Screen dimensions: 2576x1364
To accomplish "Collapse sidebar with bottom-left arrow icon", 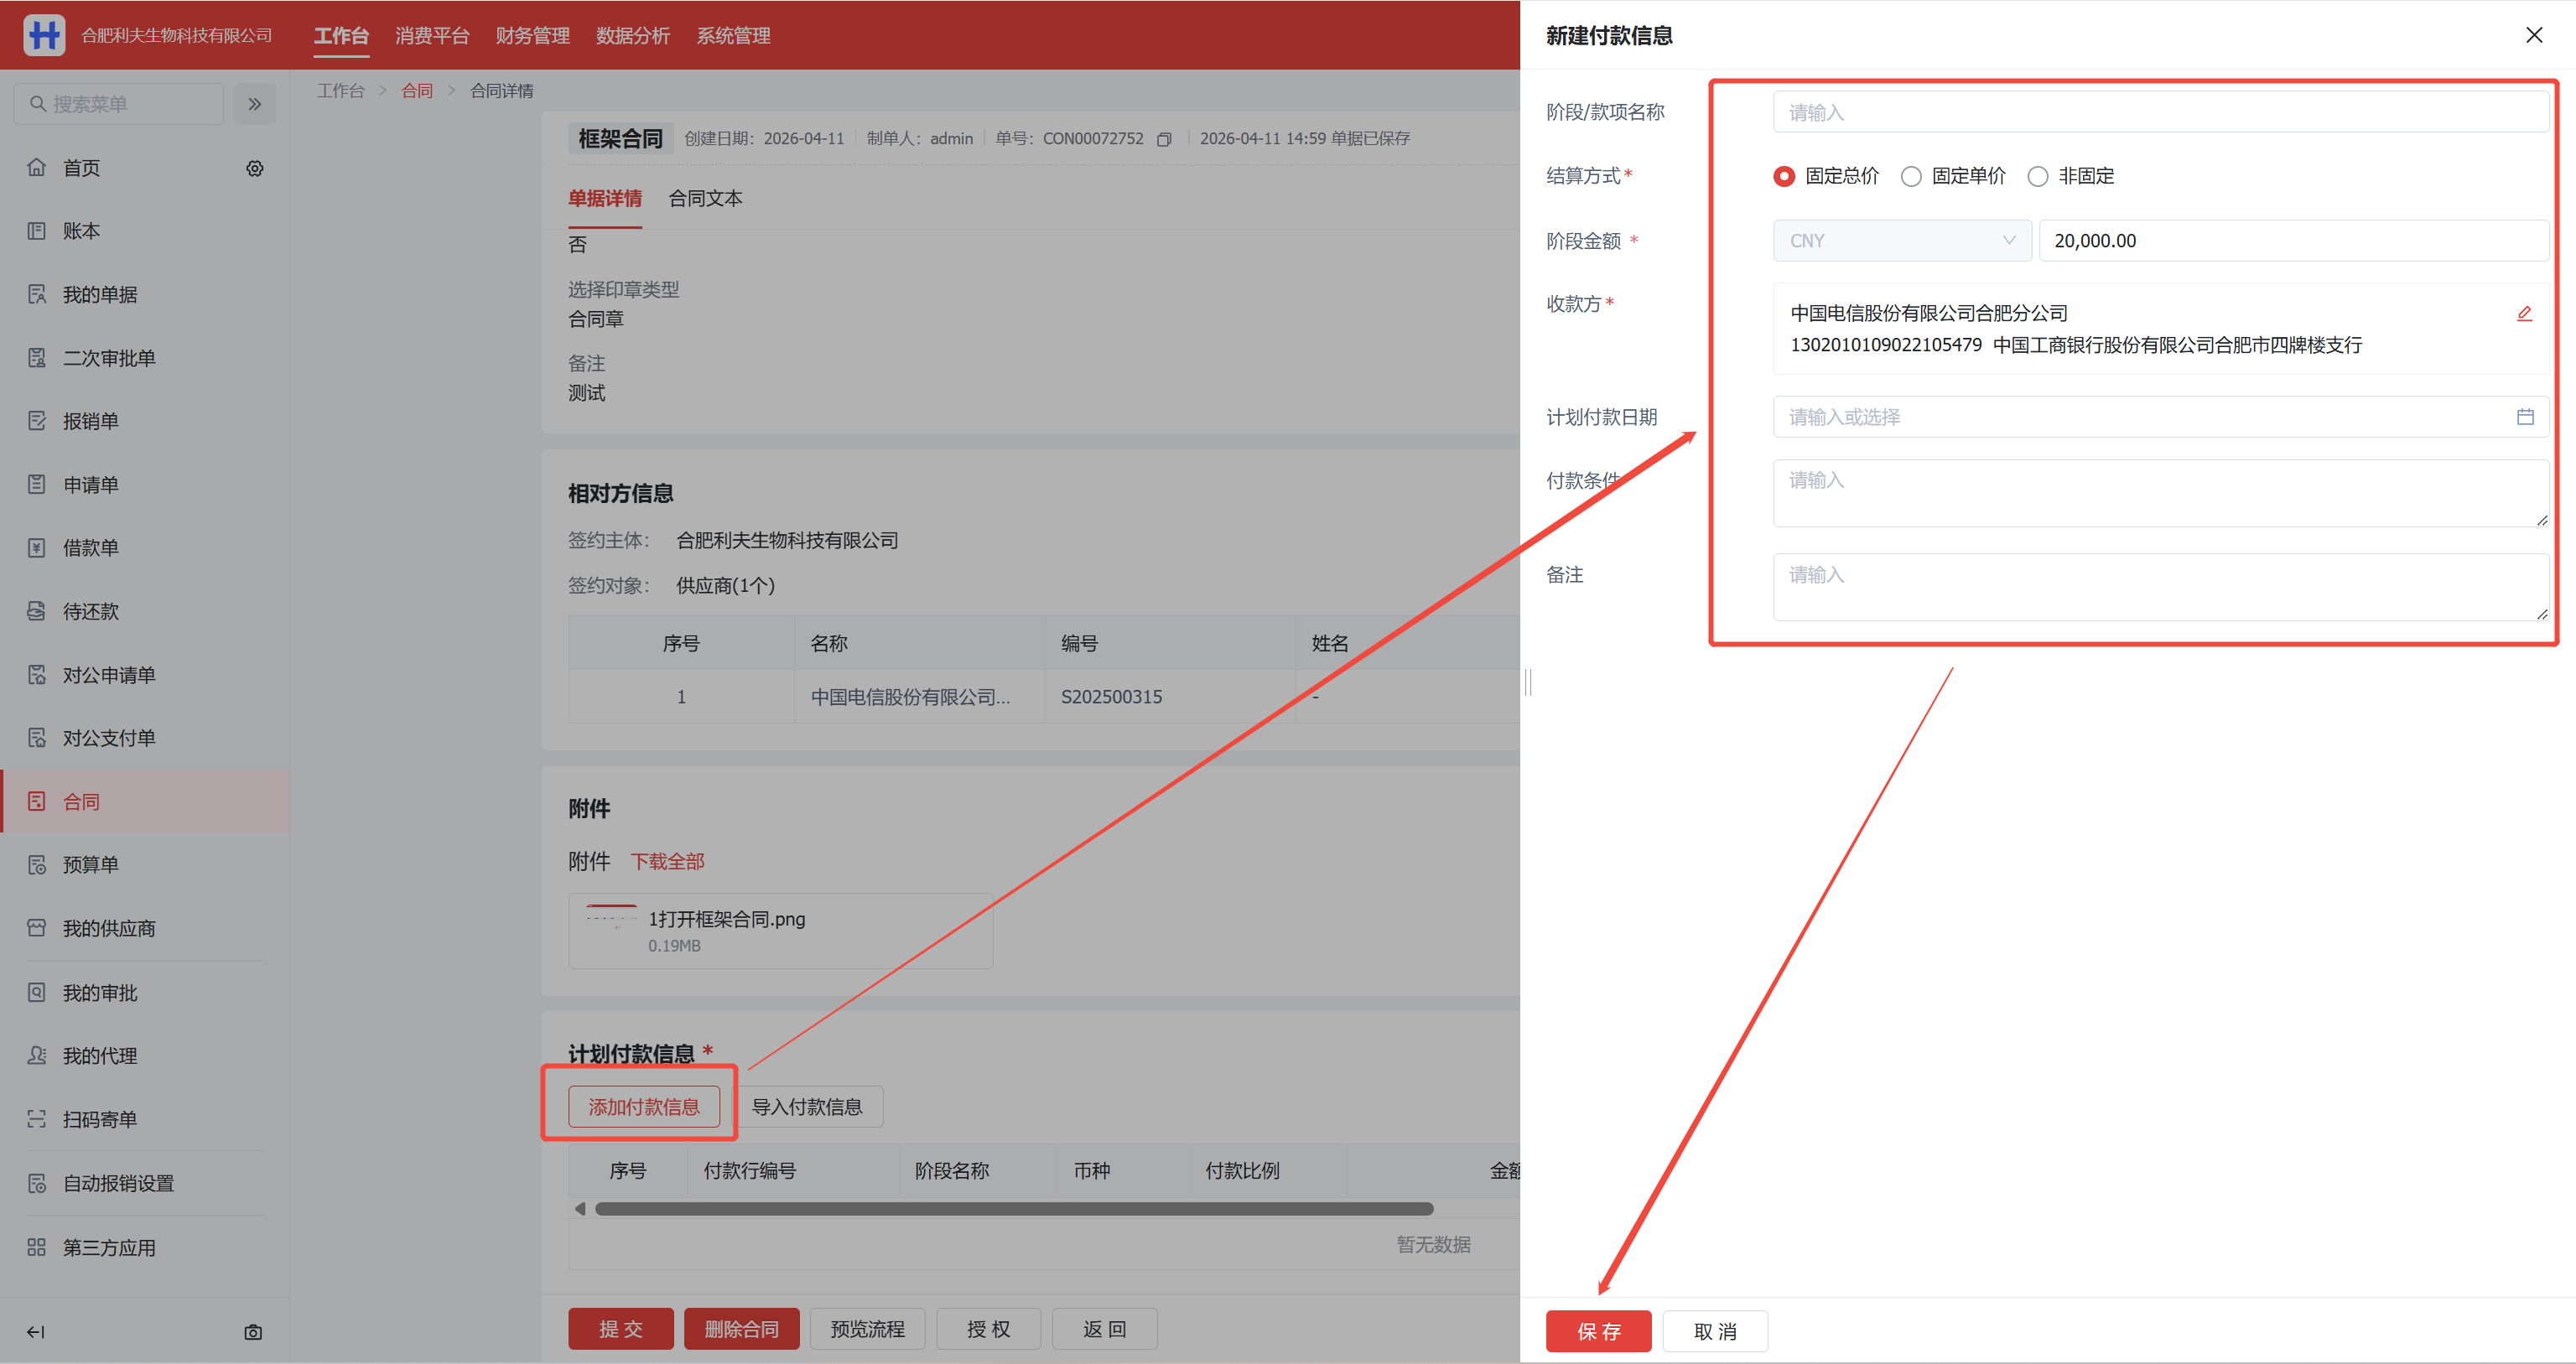I will (x=36, y=1332).
